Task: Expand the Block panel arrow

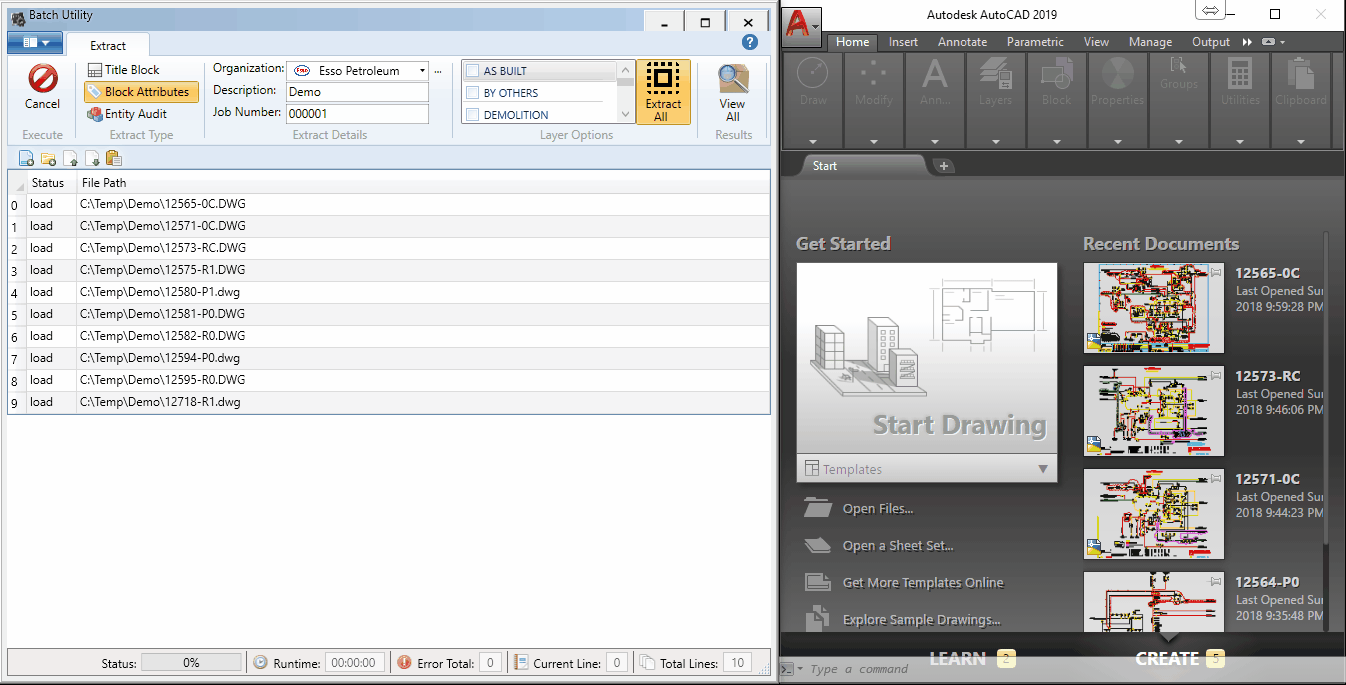Action: (1057, 142)
